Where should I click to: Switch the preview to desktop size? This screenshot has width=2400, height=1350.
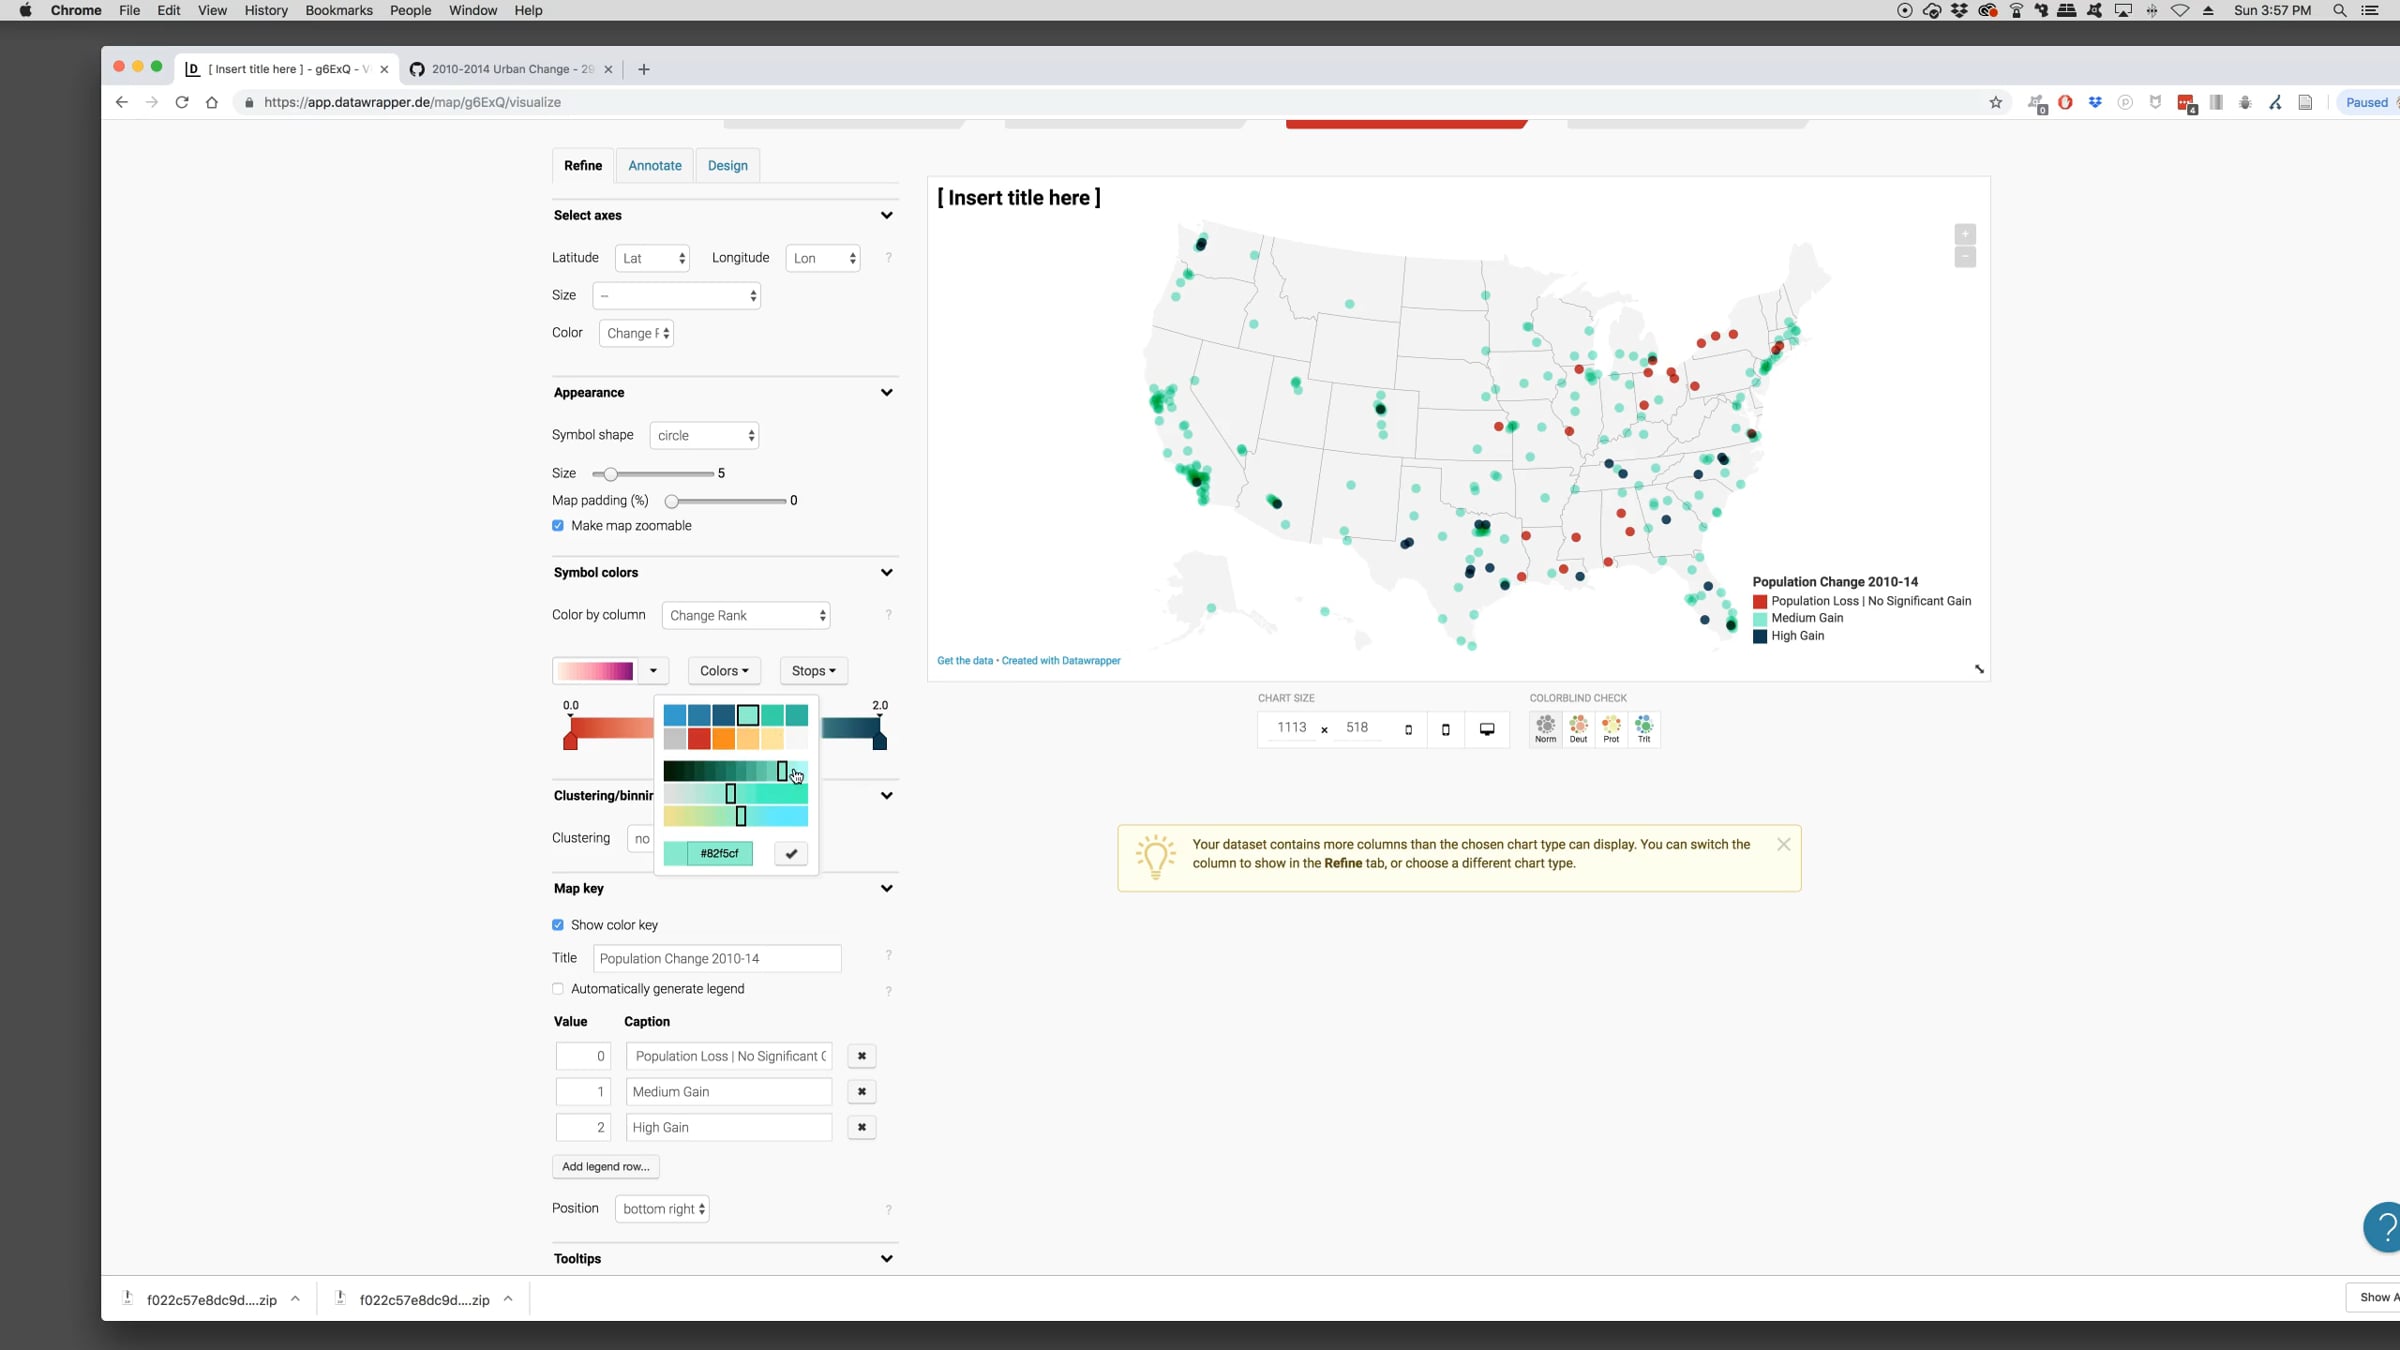1487,729
